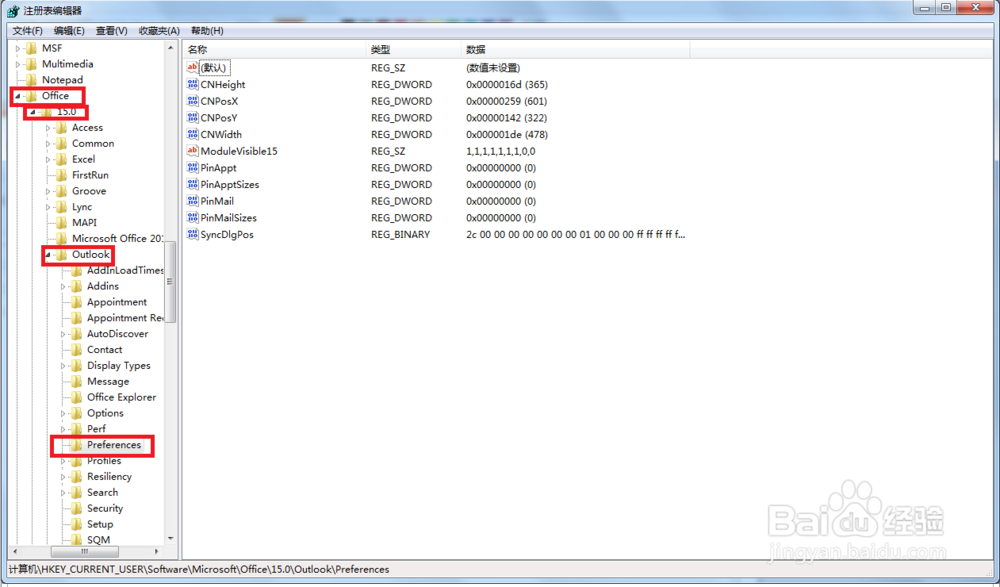Select the AddInLoadTimes key

point(125,271)
